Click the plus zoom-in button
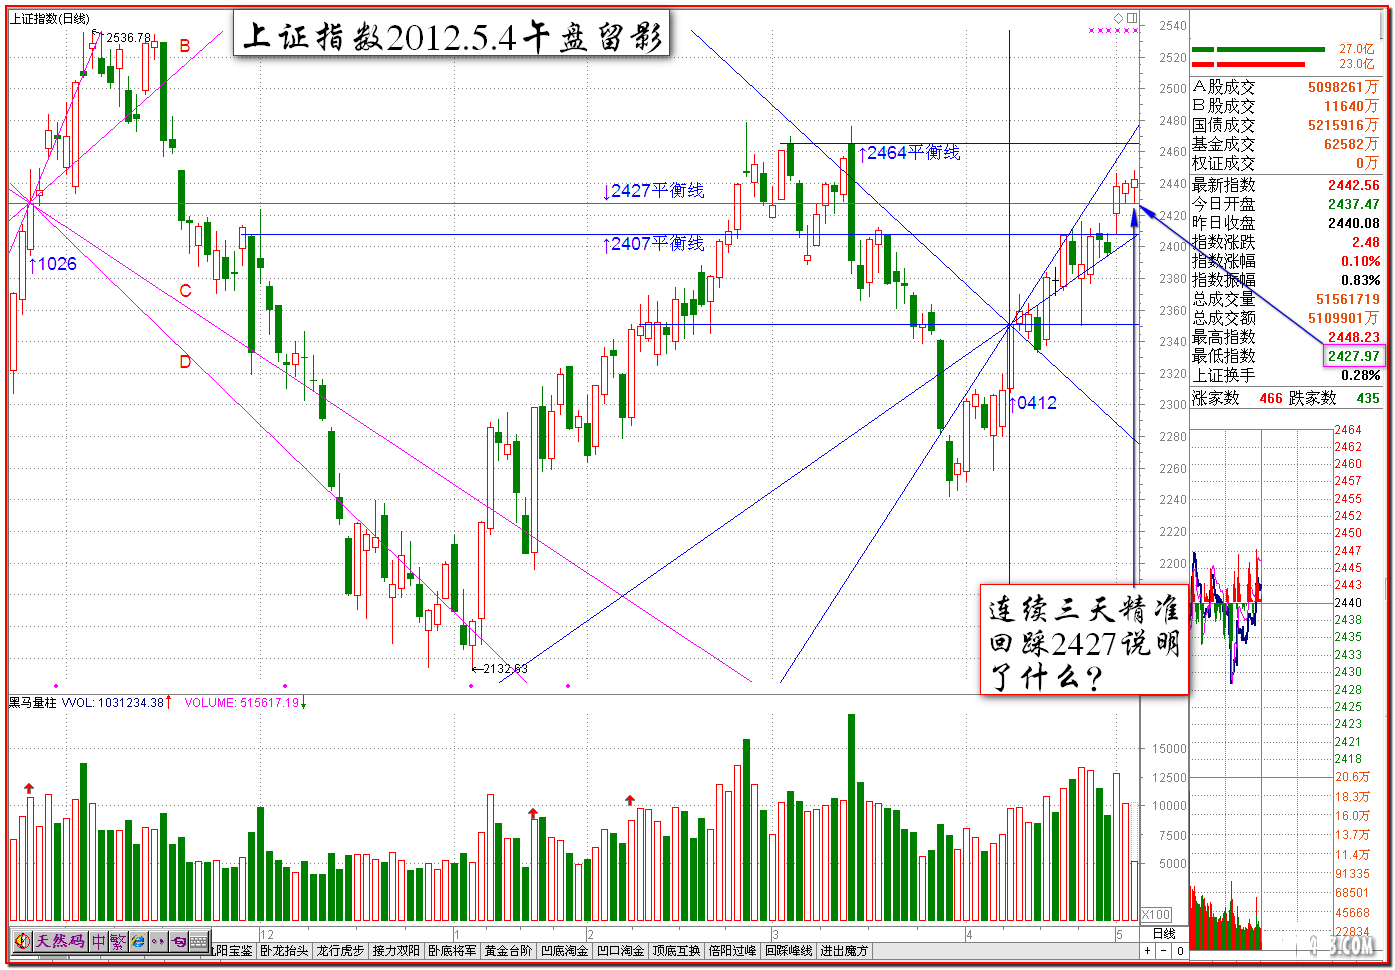 (1148, 950)
